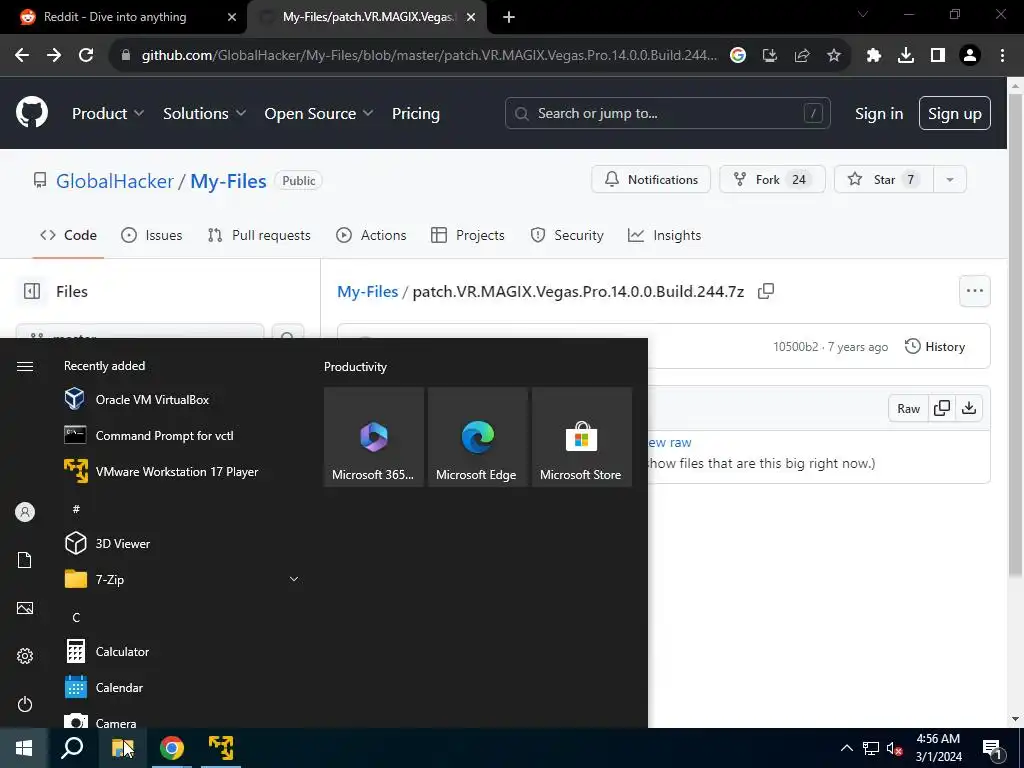1024x768 pixels.
Task: Open Documents from Start sidebar
Action: coord(25,560)
